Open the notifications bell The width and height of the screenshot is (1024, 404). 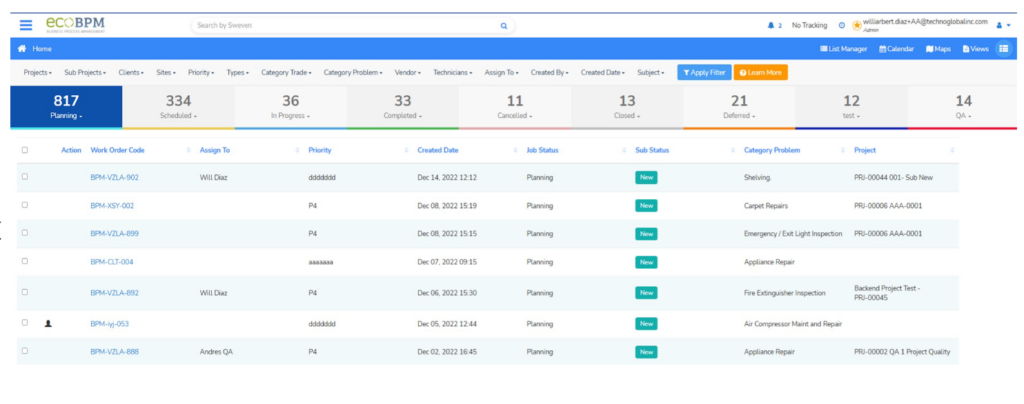tap(771, 25)
